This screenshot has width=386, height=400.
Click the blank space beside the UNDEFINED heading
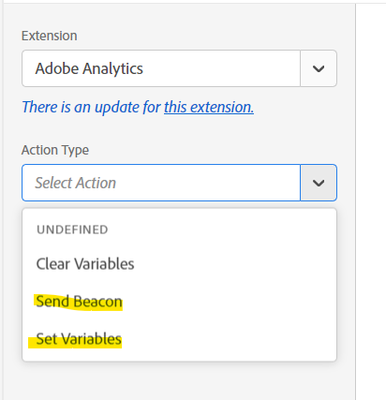point(220,230)
